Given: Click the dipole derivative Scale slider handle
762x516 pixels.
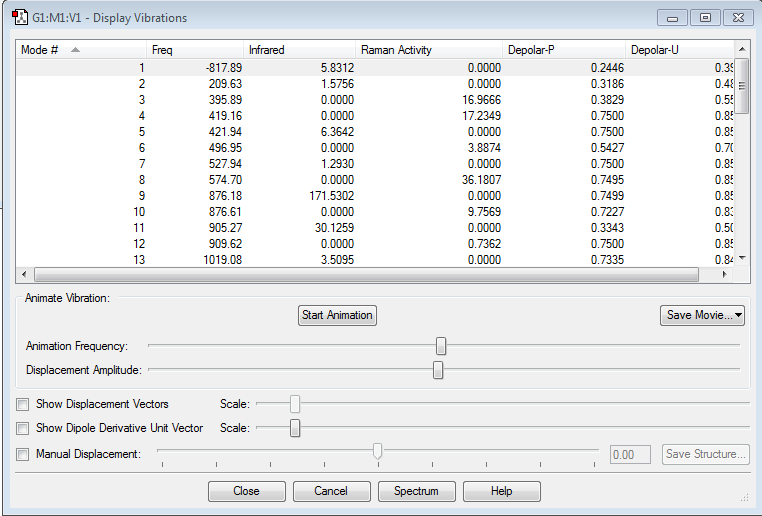Looking at the screenshot, I should pyautogui.click(x=295, y=428).
